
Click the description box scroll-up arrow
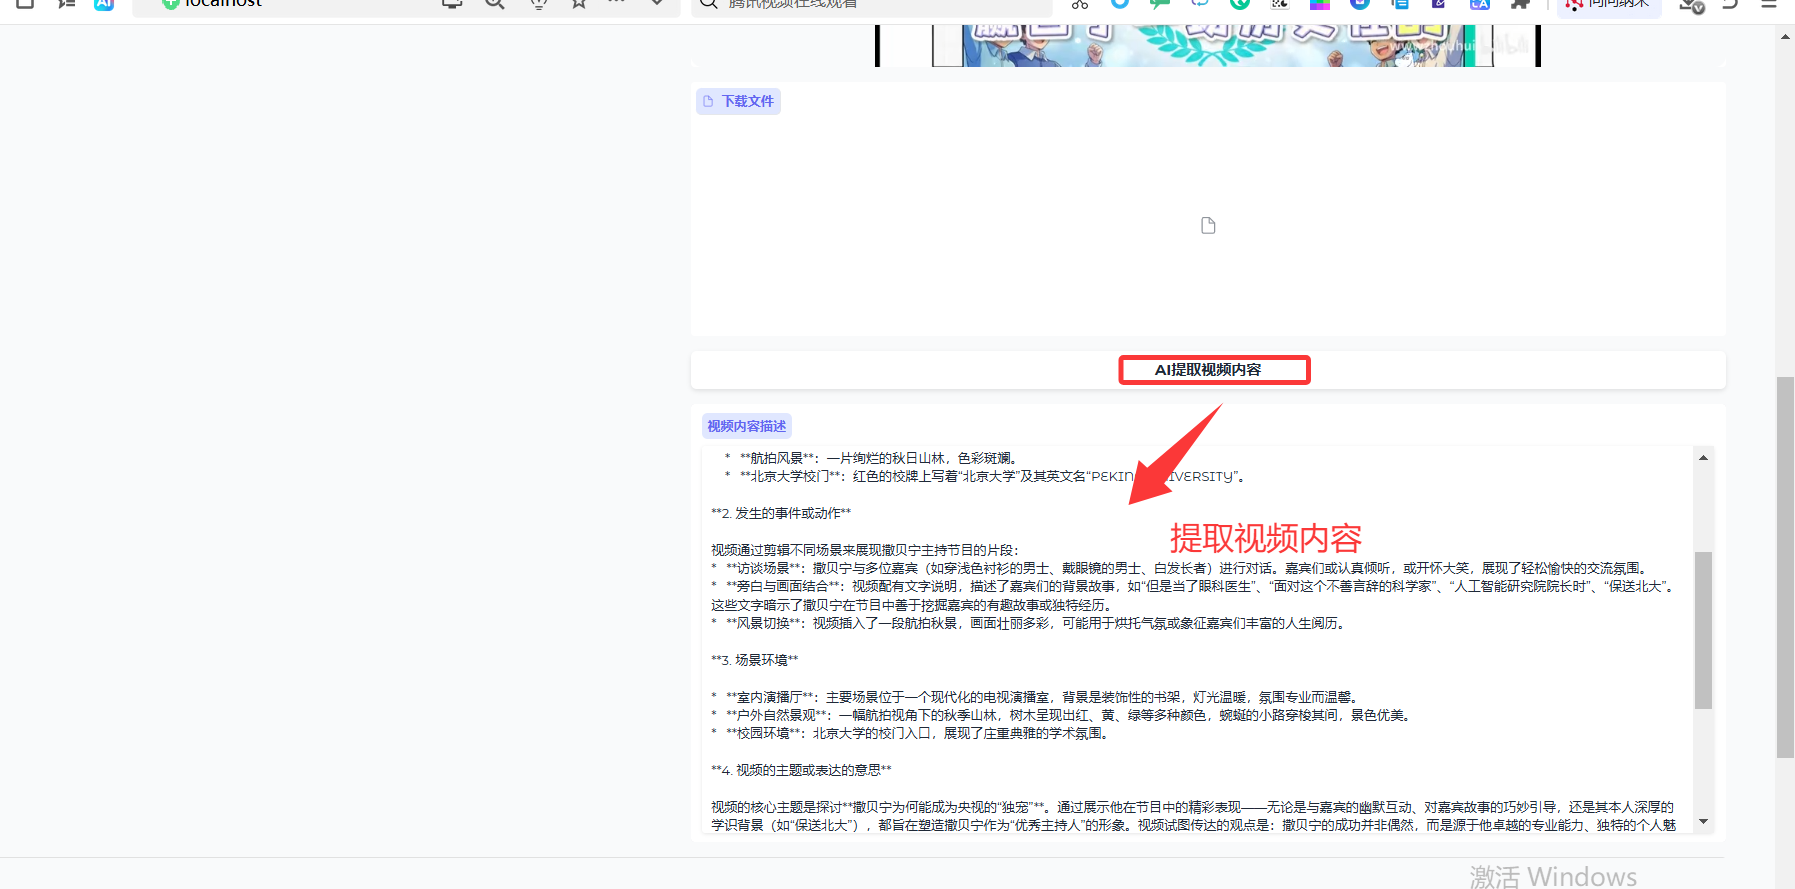tap(1703, 458)
